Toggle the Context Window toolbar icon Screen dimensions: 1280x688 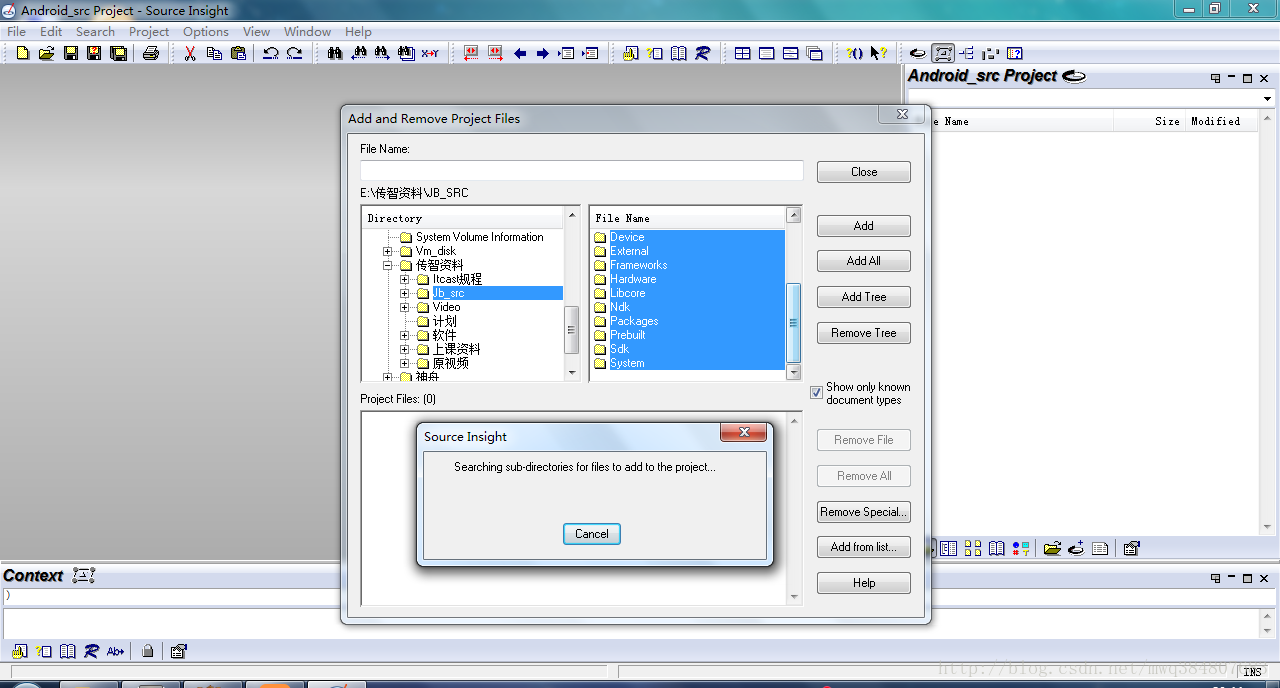(943, 53)
